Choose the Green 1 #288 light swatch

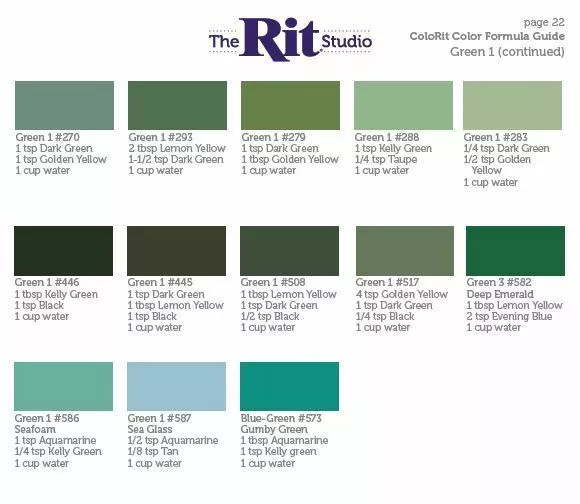click(x=403, y=105)
